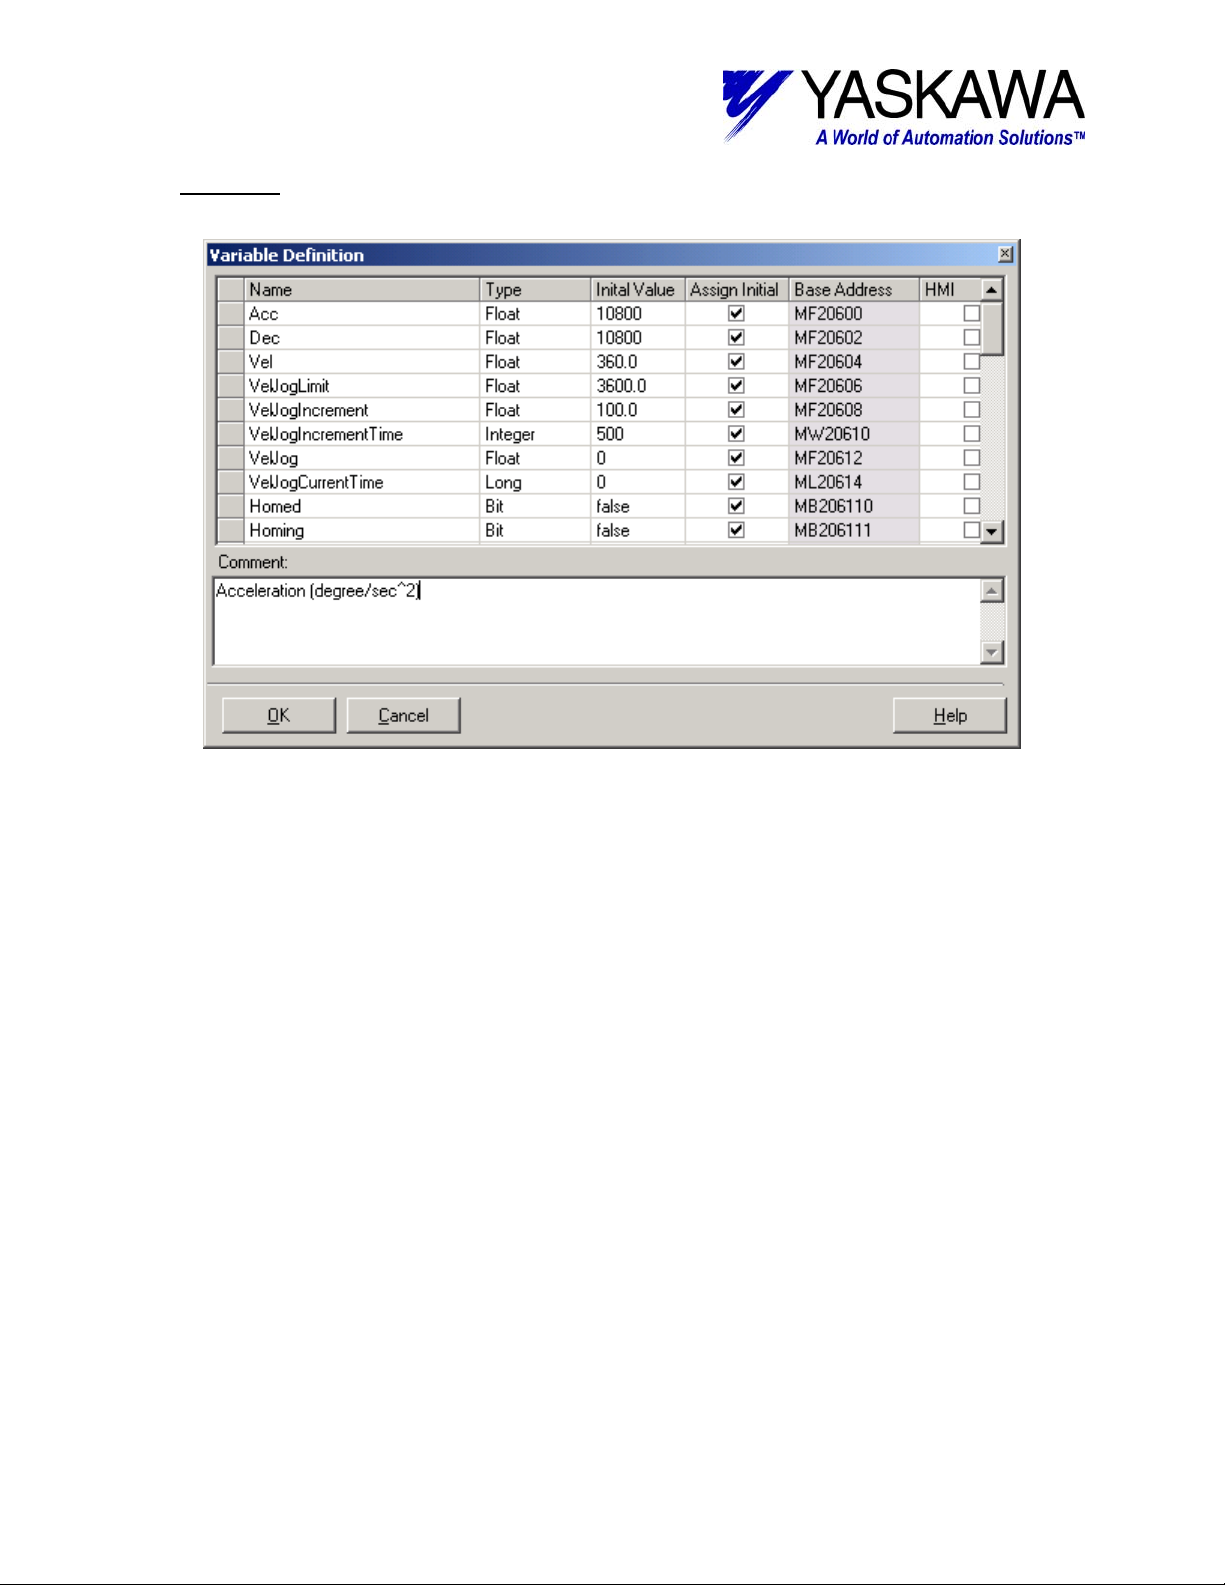Screen dimensions: 1225x1585
Task: Click the Comment box scroll down arrow
Action: click(x=991, y=652)
